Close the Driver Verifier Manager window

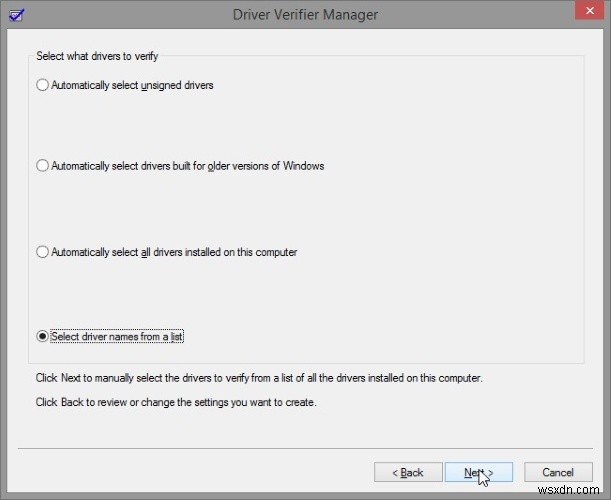click(590, 10)
